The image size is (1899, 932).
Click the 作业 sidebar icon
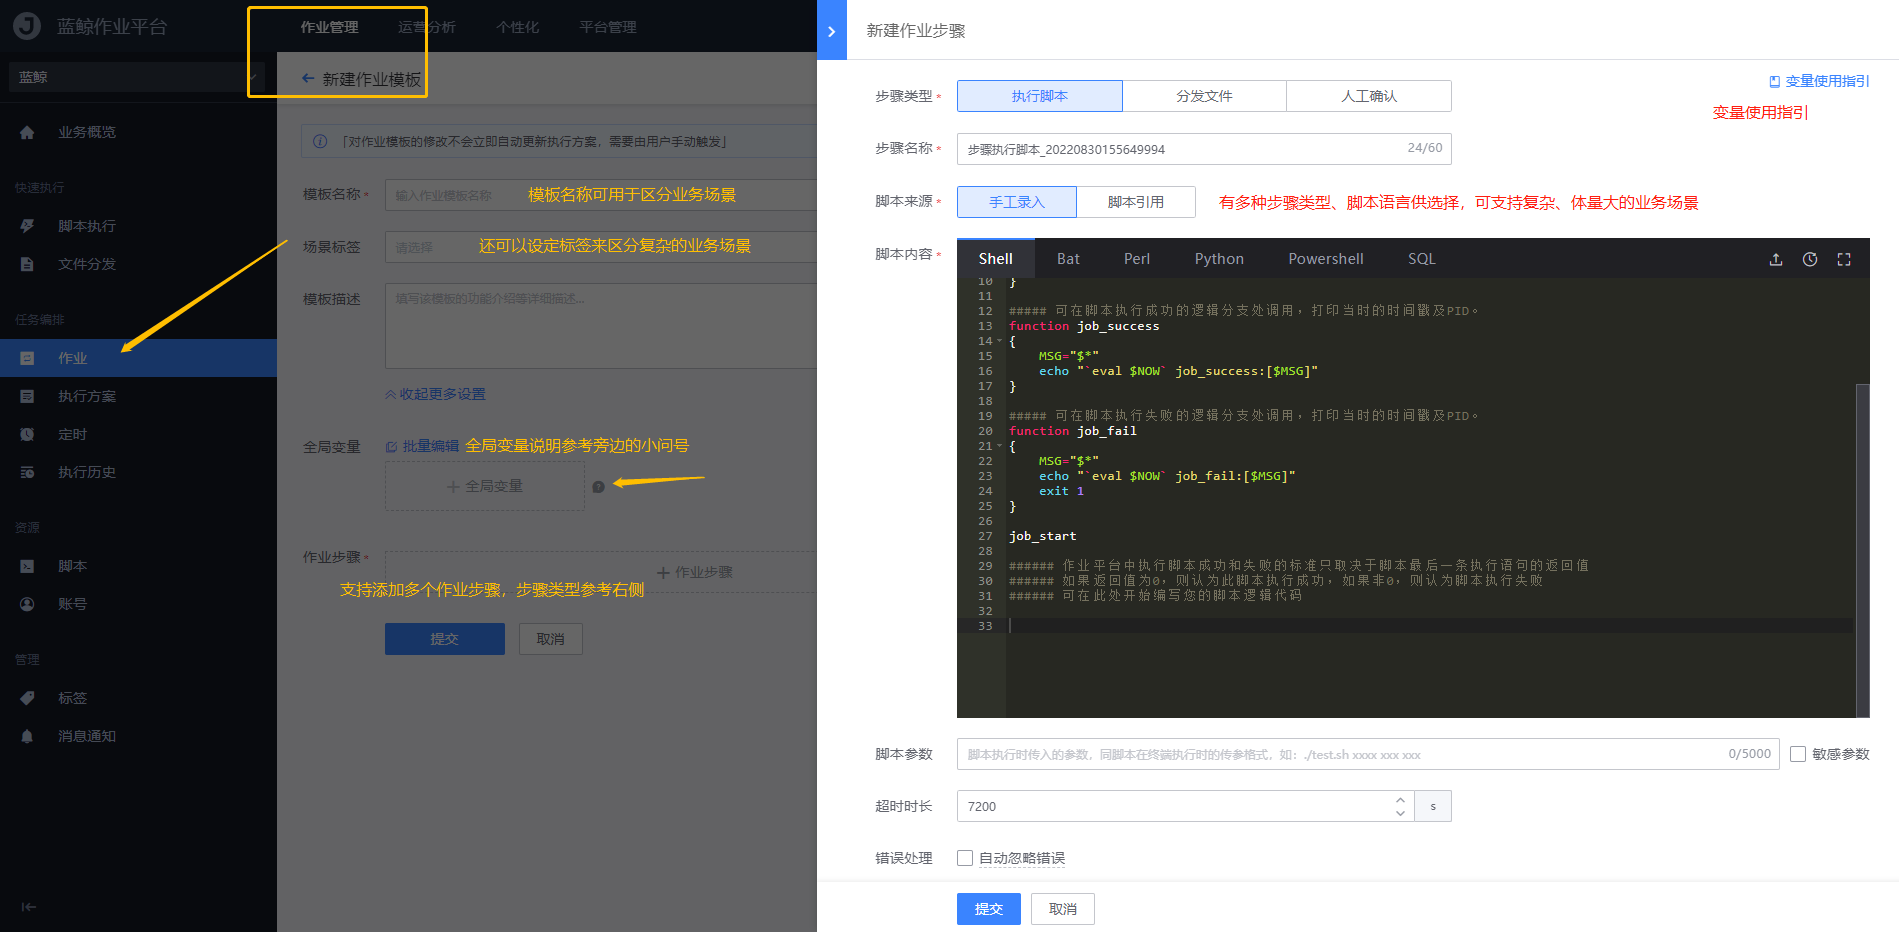pyautogui.click(x=27, y=358)
